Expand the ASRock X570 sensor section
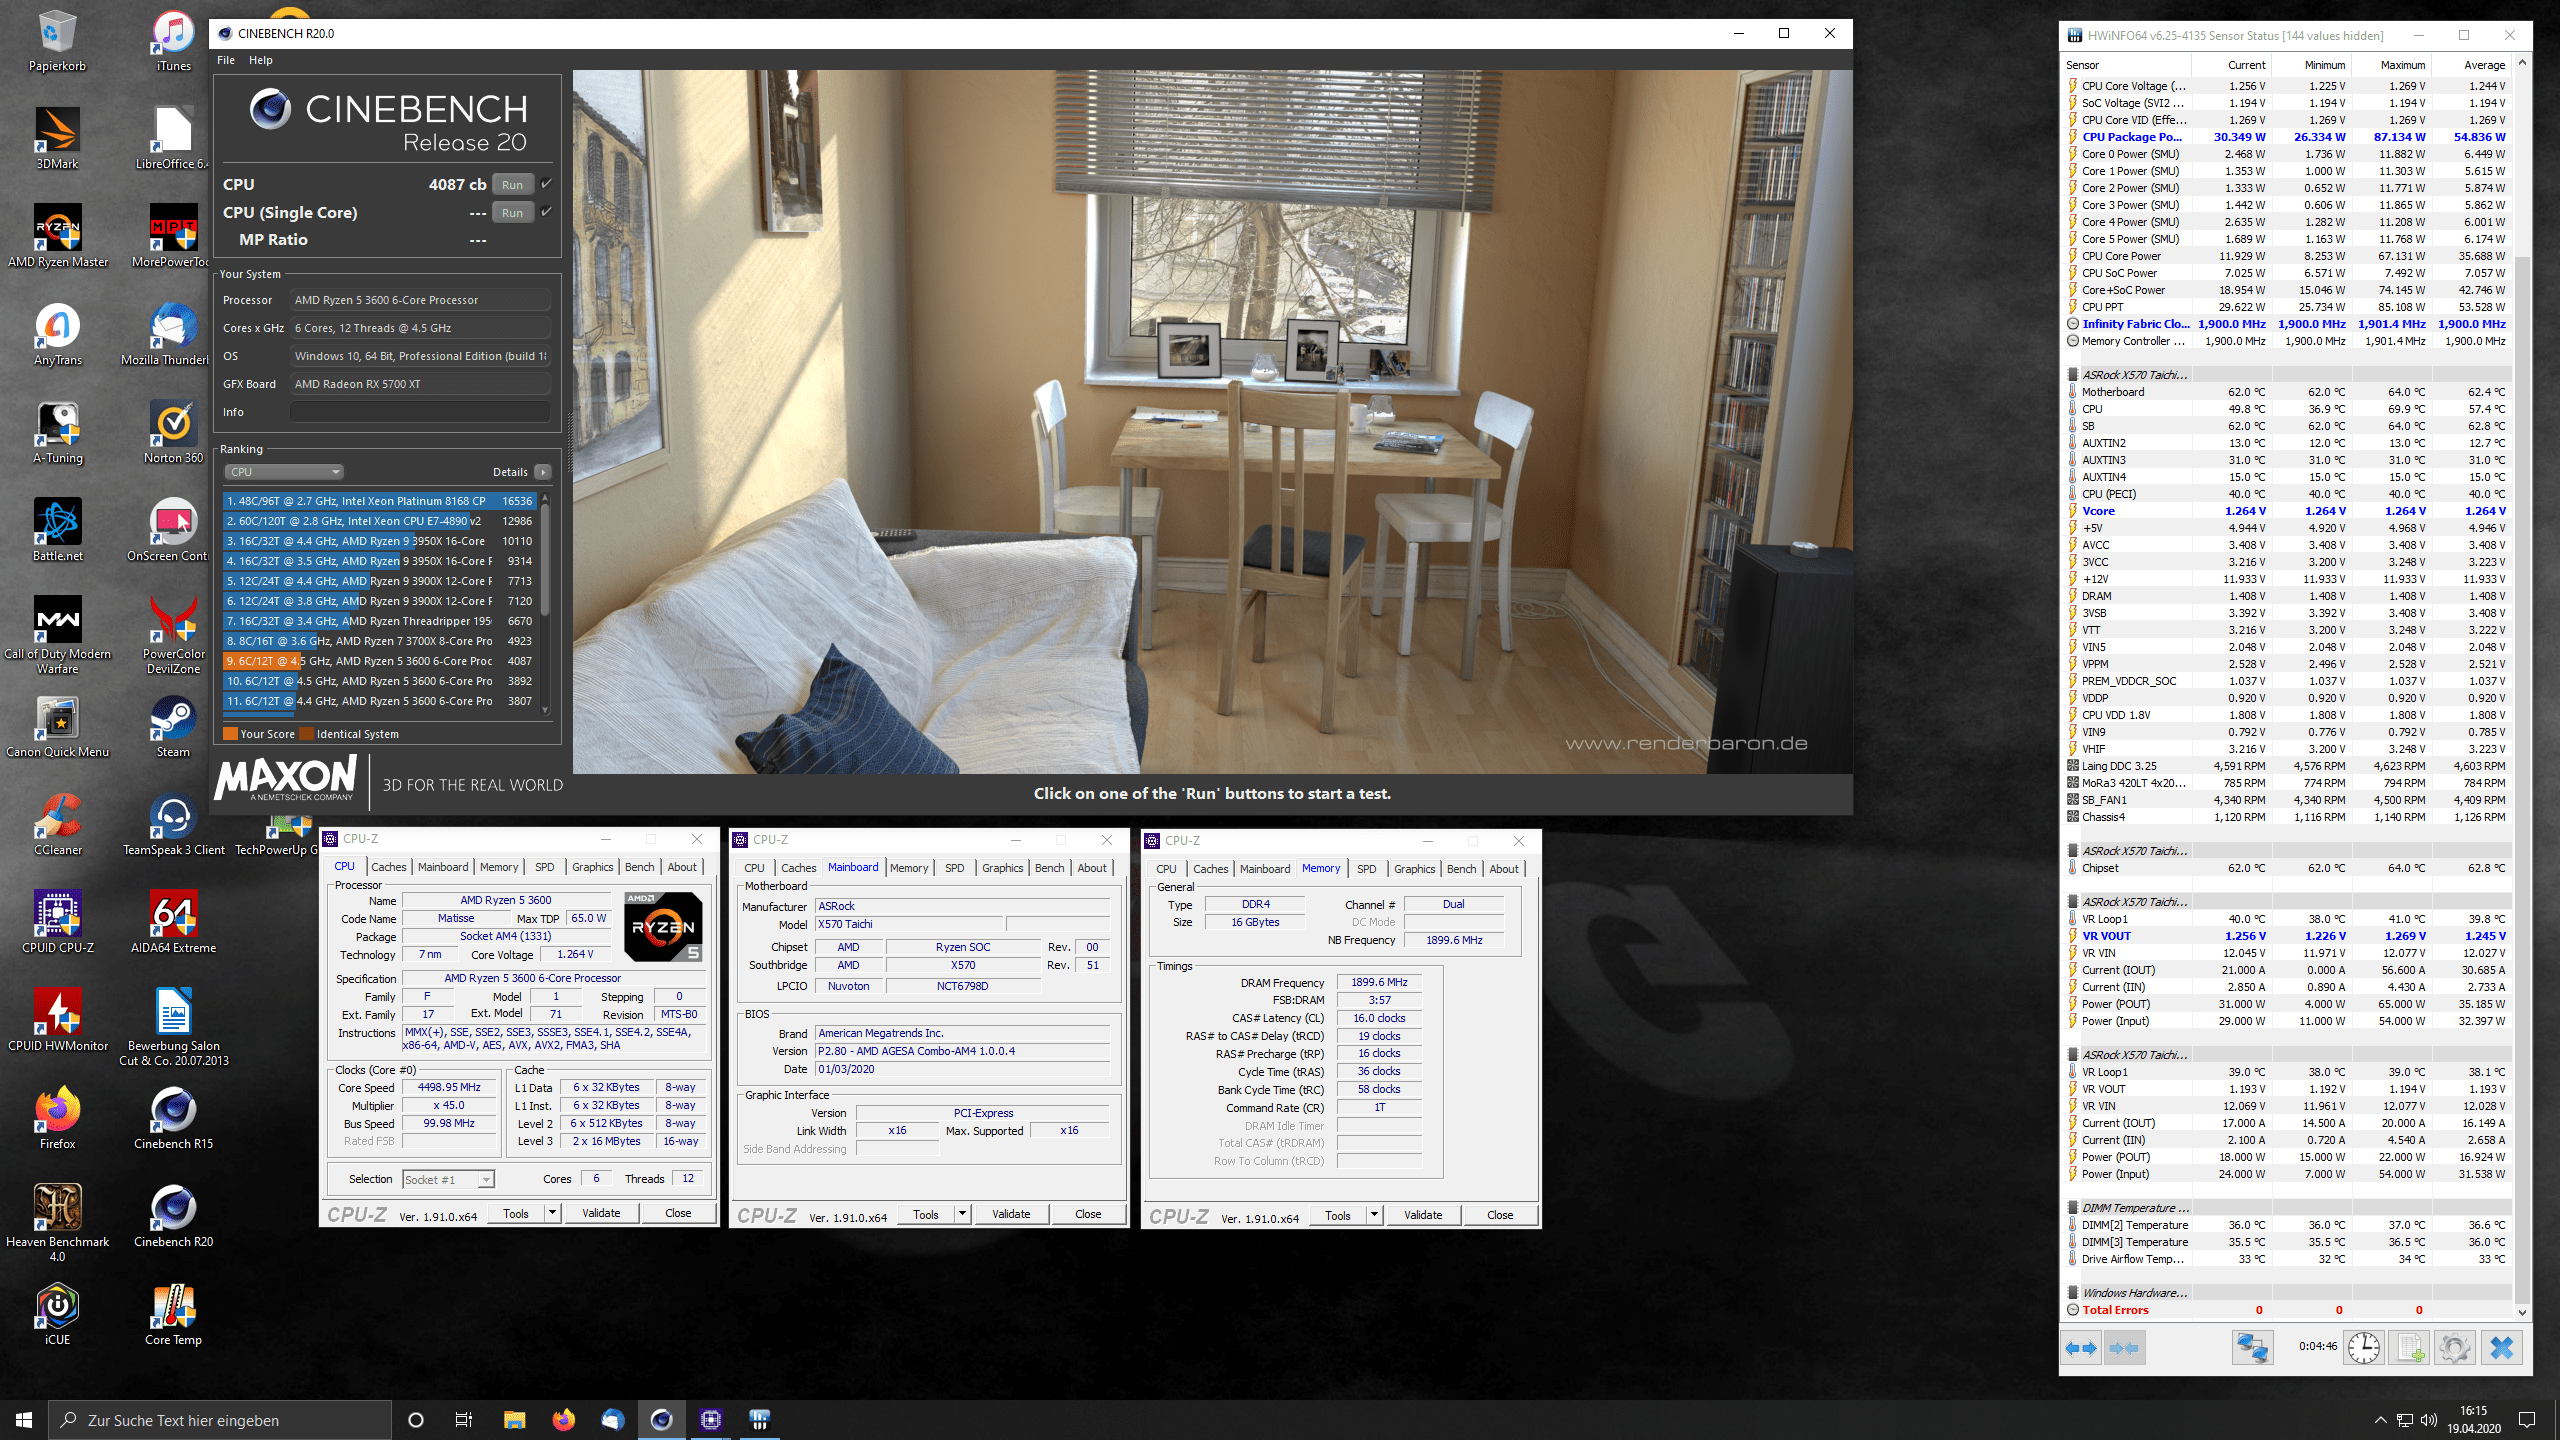This screenshot has width=2560, height=1440. 2133,375
